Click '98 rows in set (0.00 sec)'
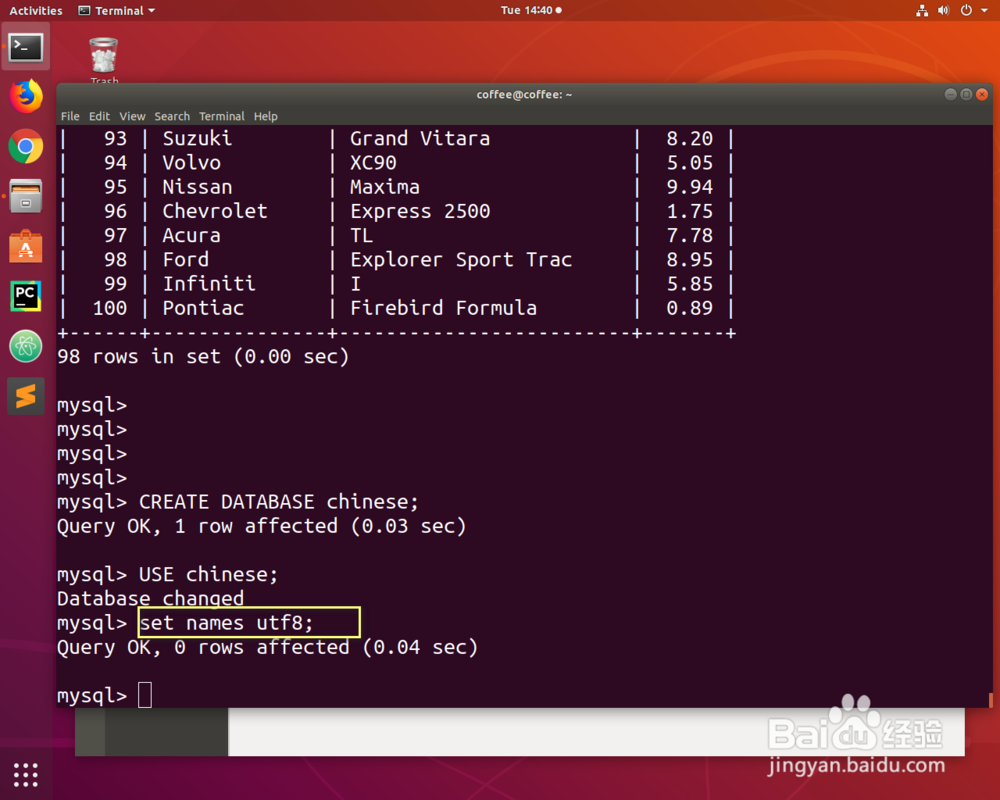This screenshot has width=1000, height=800. pos(203,357)
